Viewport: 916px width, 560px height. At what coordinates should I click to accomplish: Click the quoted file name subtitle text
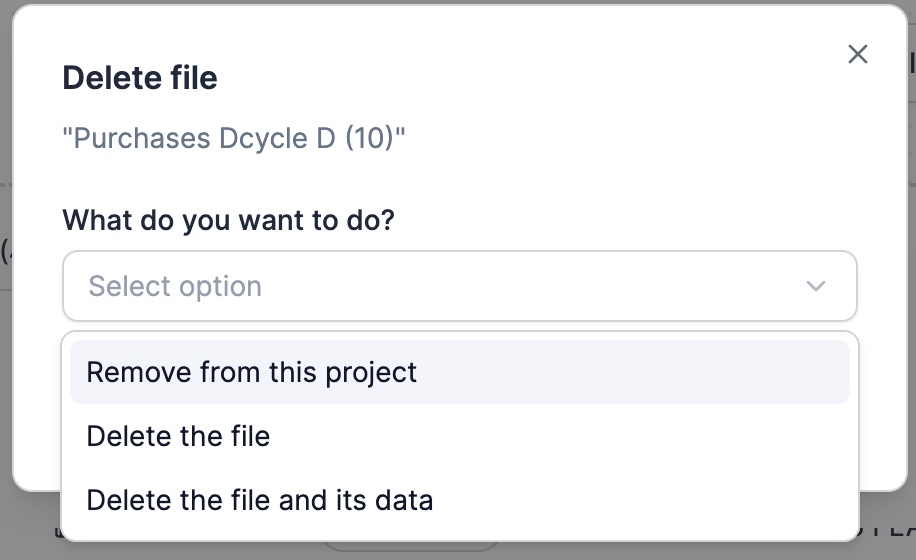pos(234,138)
